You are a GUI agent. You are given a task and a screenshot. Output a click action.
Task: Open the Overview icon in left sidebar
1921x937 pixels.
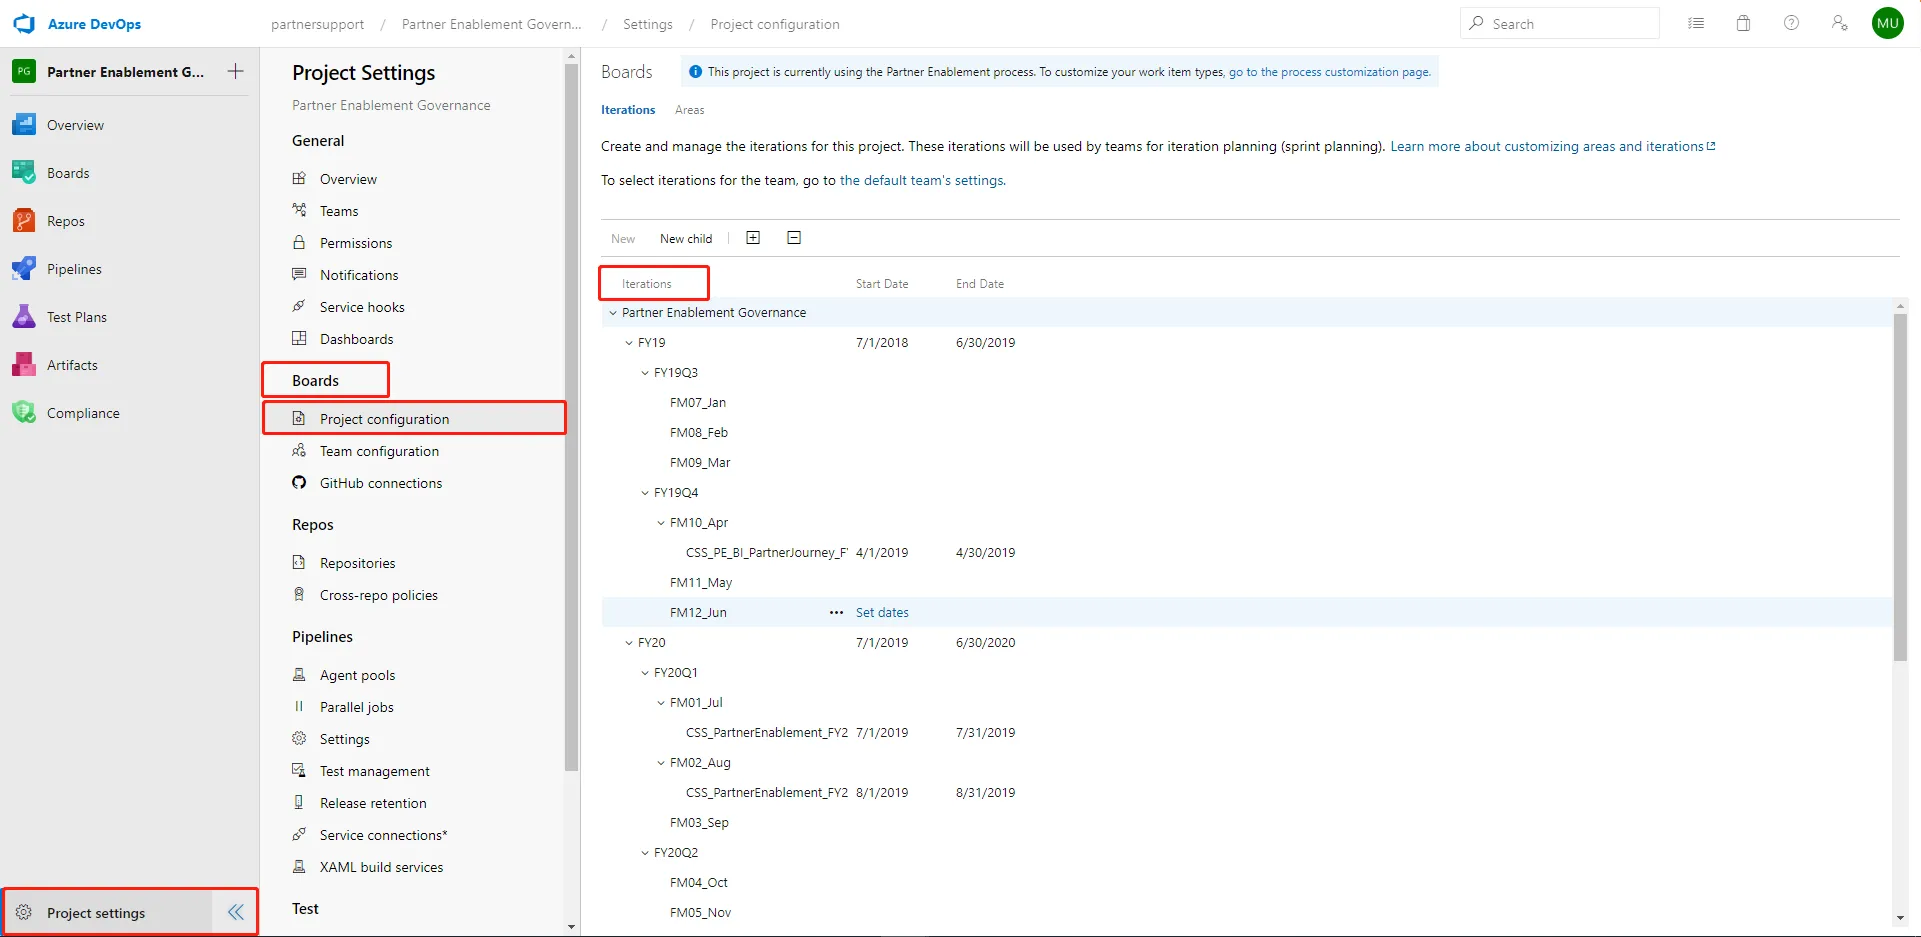tap(24, 125)
